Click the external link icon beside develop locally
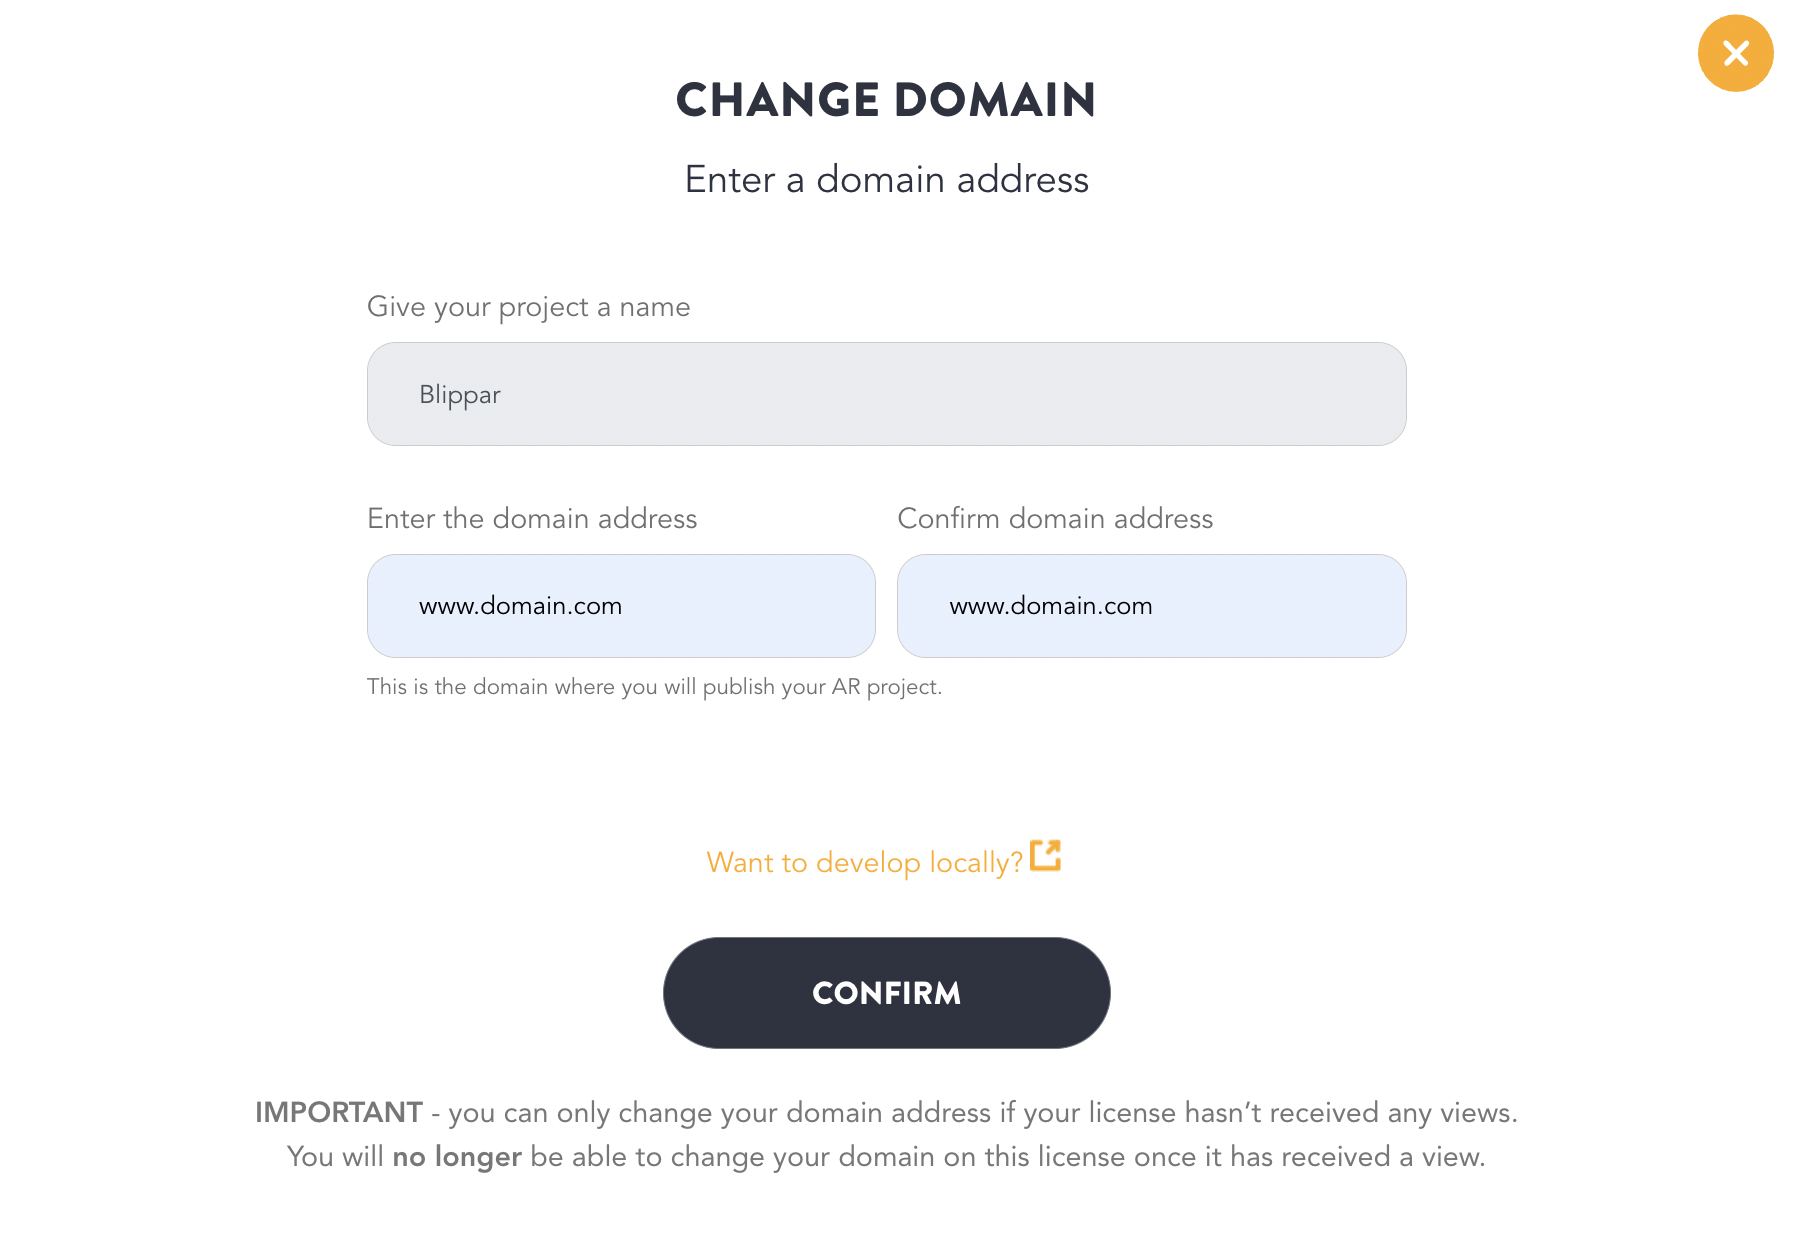Image resolution: width=1798 pixels, height=1246 pixels. tap(1045, 856)
